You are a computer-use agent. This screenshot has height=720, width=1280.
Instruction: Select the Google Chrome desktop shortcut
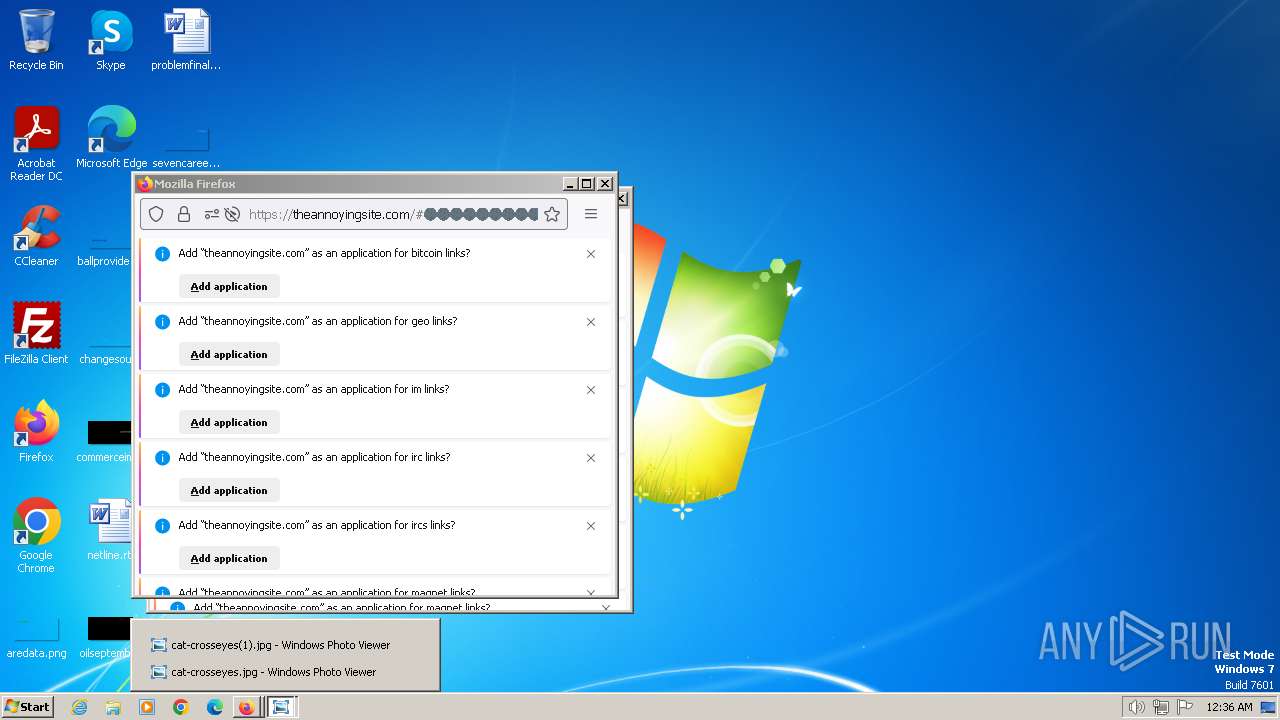36,536
